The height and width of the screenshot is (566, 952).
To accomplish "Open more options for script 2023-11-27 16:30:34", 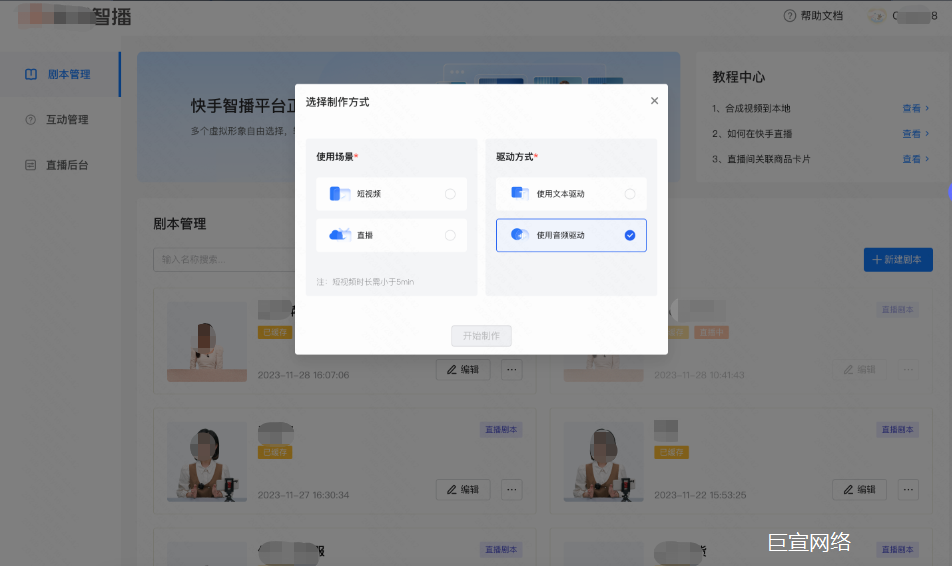I will (512, 489).
